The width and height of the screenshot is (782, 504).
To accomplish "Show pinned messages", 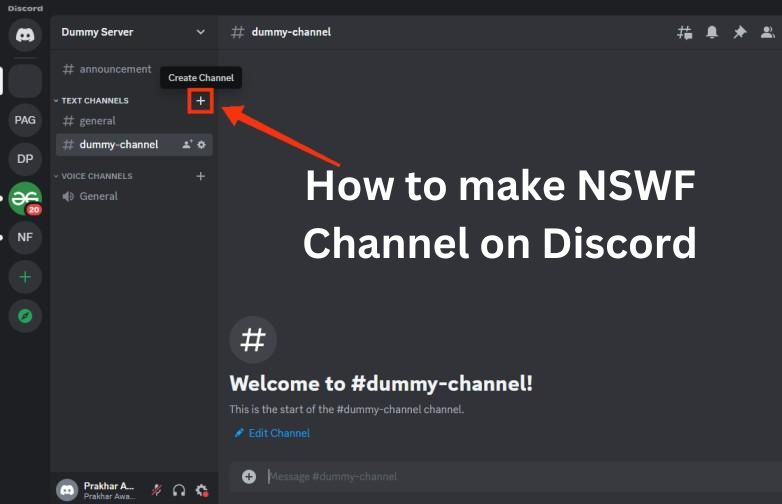I will point(740,32).
